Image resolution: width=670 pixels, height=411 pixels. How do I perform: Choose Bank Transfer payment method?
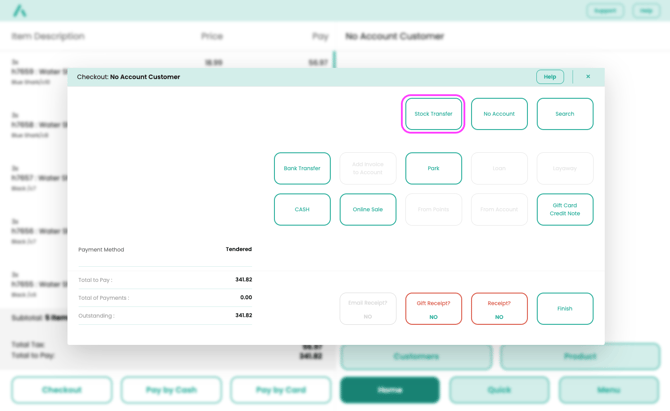[x=302, y=168]
